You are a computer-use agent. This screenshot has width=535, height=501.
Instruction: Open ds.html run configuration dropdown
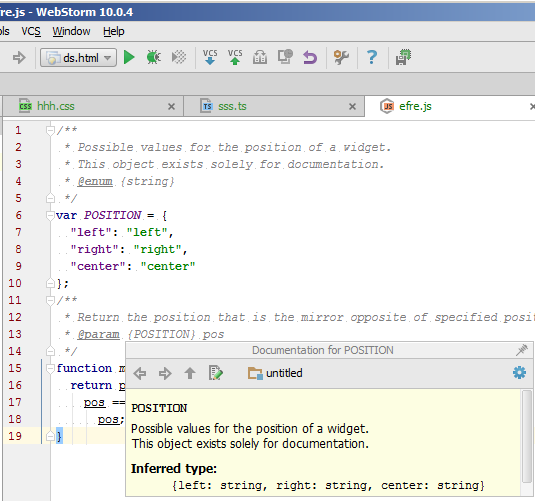[78, 57]
